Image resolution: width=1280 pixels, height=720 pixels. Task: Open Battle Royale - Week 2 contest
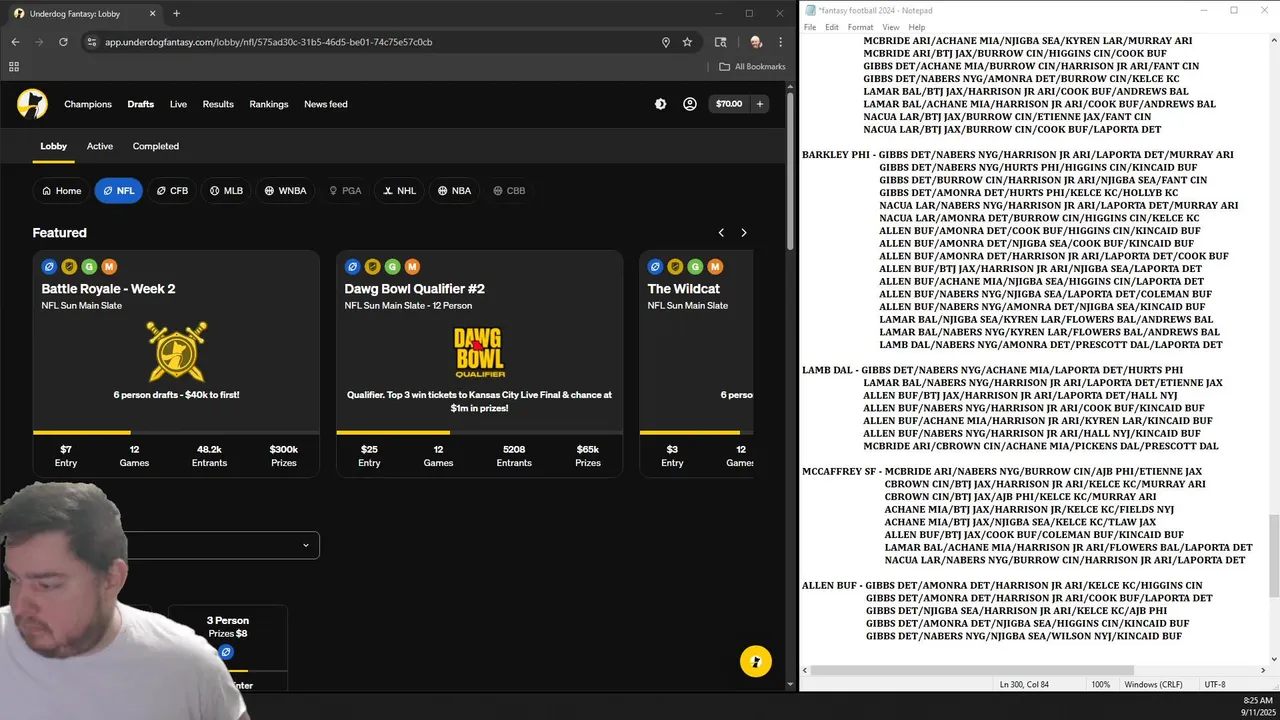[x=176, y=363]
